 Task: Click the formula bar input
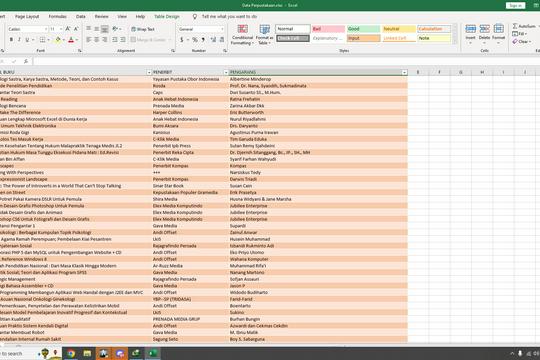click(x=286, y=61)
